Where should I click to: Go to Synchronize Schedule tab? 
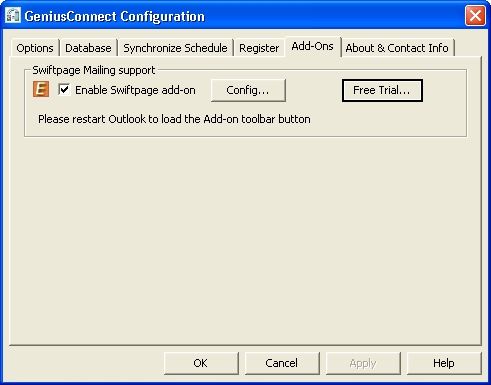point(175,48)
